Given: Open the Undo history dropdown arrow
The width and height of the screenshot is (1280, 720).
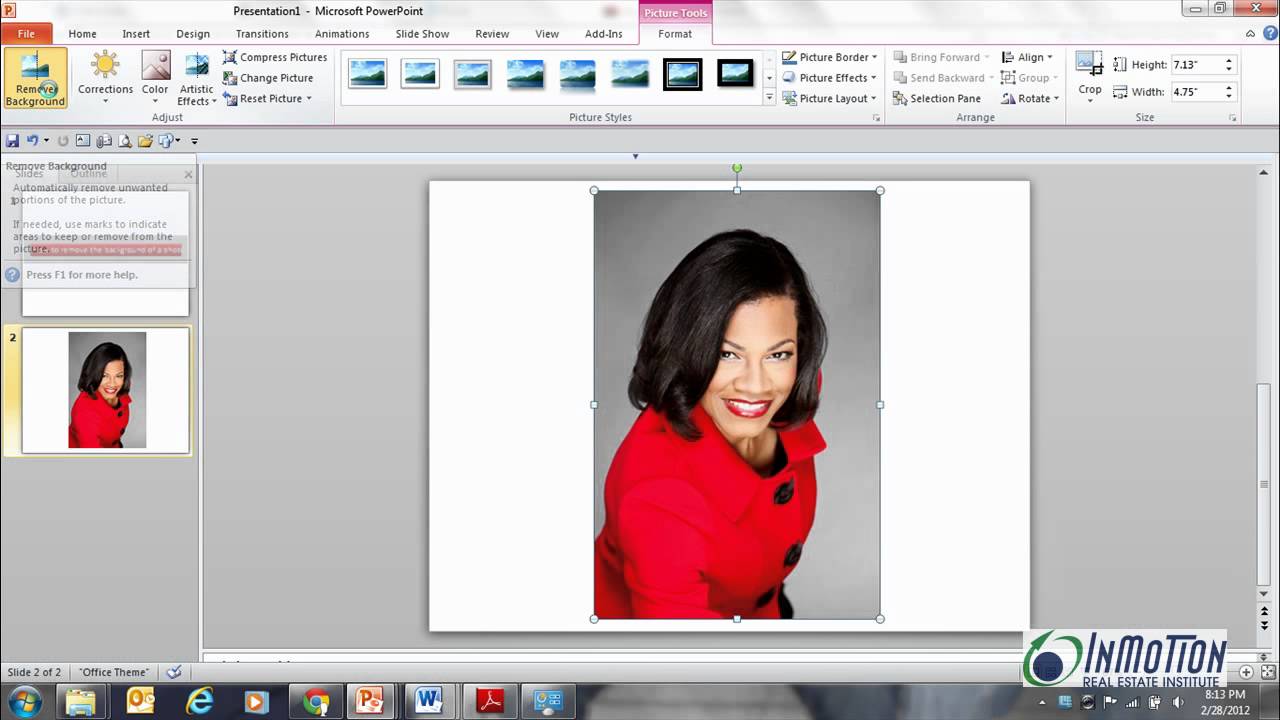Looking at the screenshot, I should click(46, 141).
